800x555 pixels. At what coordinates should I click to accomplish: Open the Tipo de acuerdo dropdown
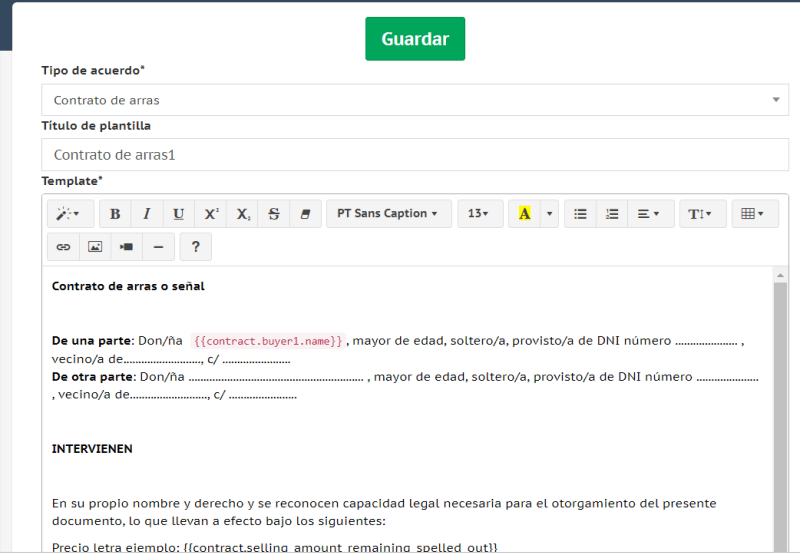coord(415,100)
